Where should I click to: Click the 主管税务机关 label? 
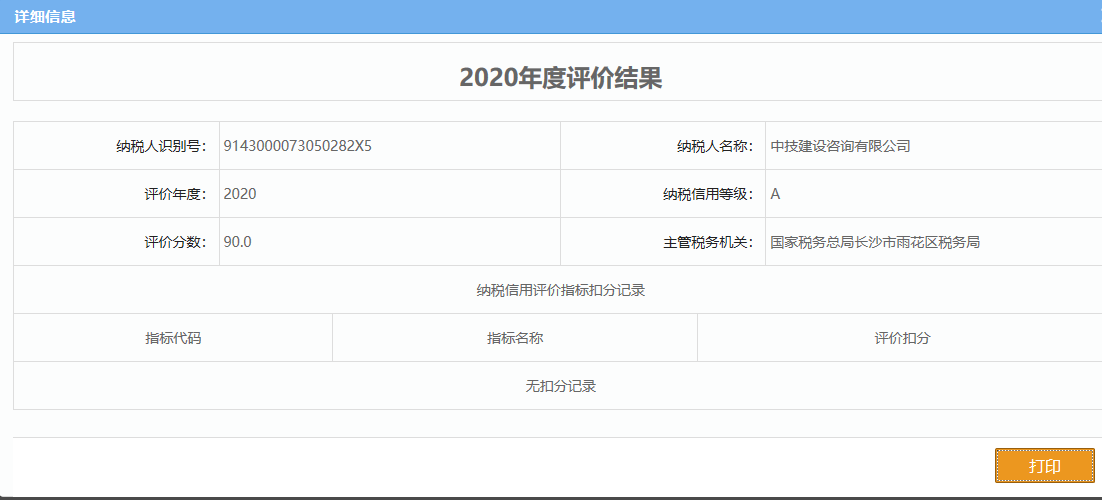(x=708, y=243)
